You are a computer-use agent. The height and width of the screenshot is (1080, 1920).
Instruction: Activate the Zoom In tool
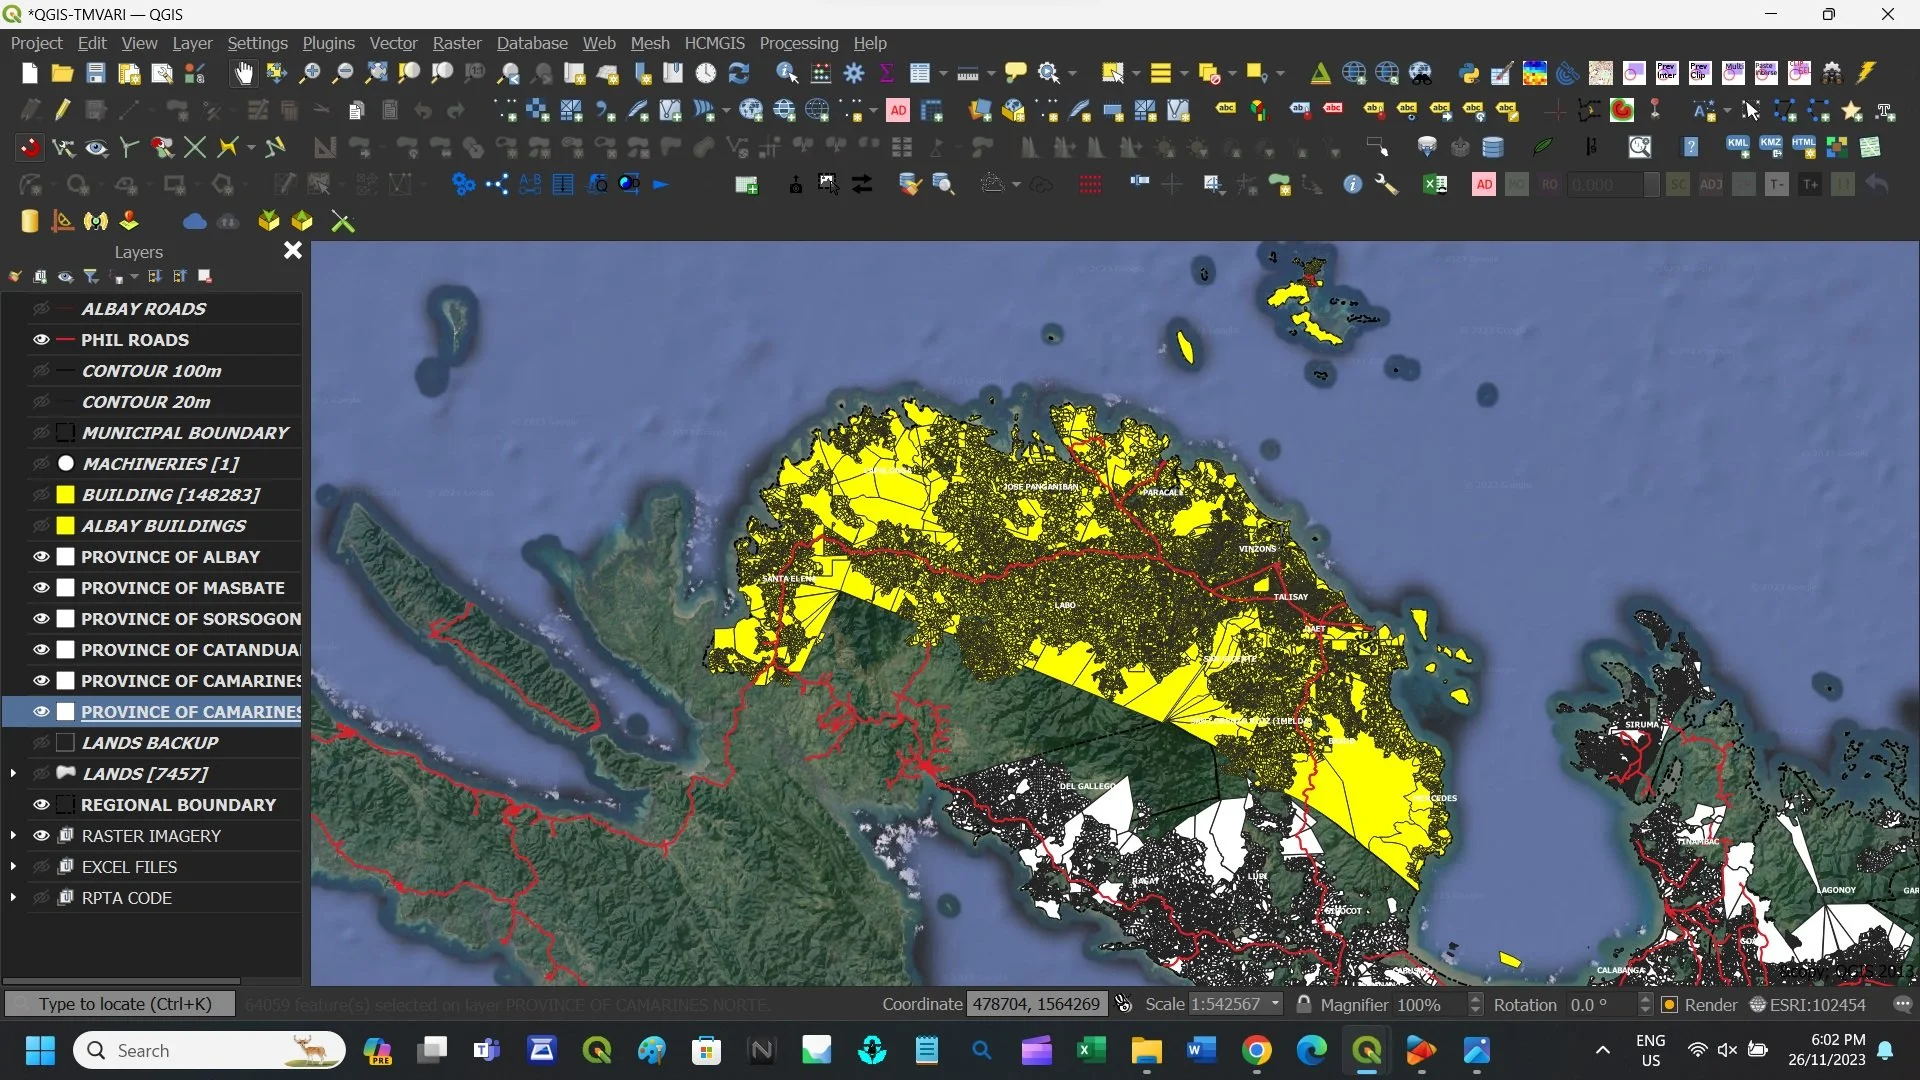click(x=311, y=73)
